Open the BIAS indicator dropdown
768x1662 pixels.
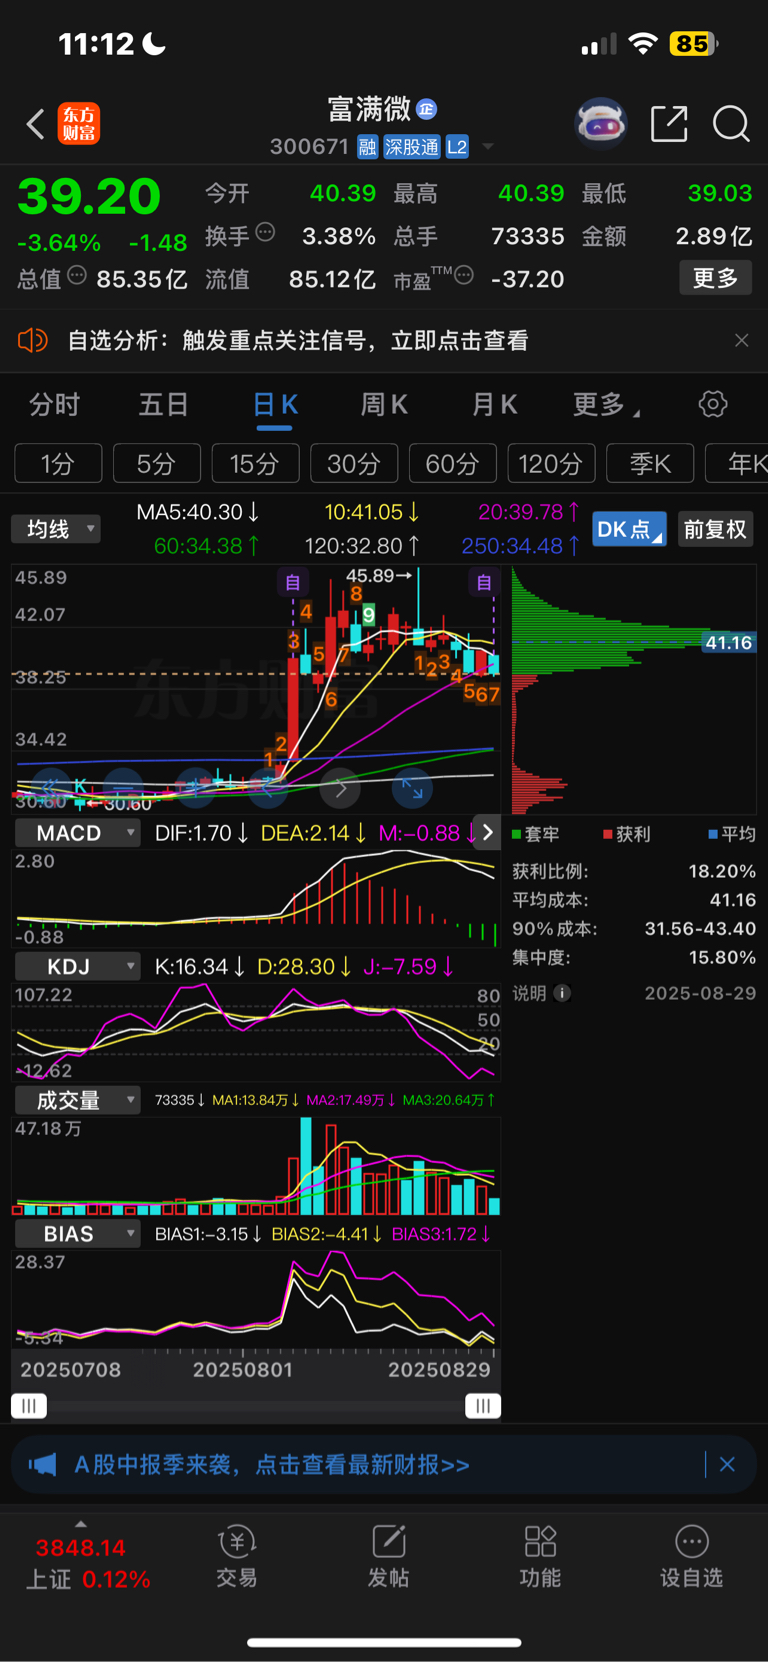click(x=77, y=1234)
